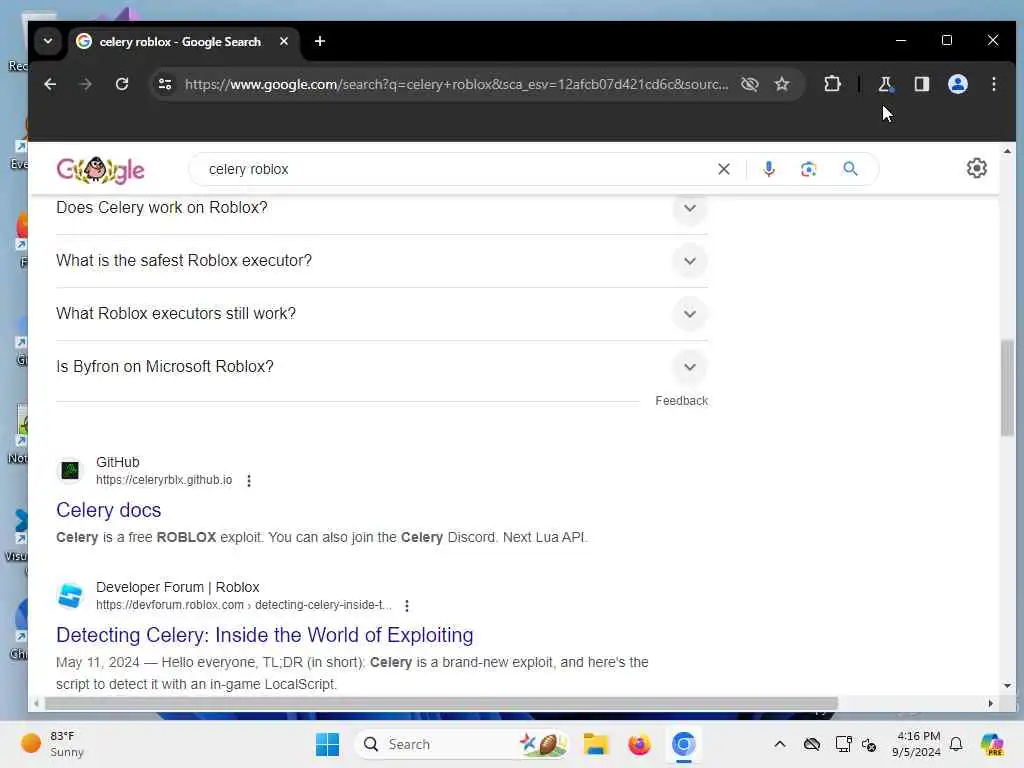Click the devforum.roblox.com URL breadcrumb
The height and width of the screenshot is (768, 1024).
coord(244,605)
